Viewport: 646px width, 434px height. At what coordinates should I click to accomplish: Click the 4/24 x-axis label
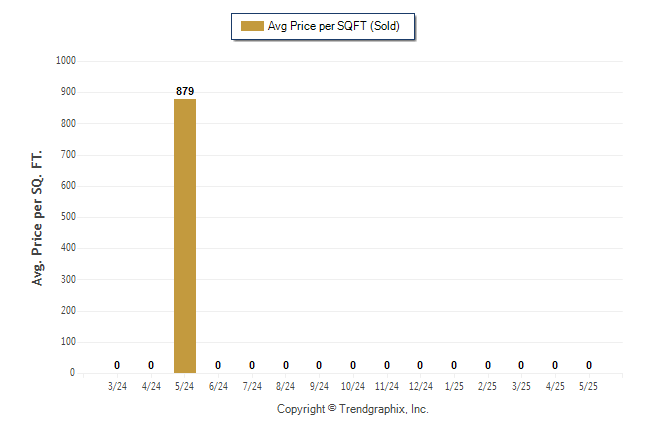click(151, 386)
